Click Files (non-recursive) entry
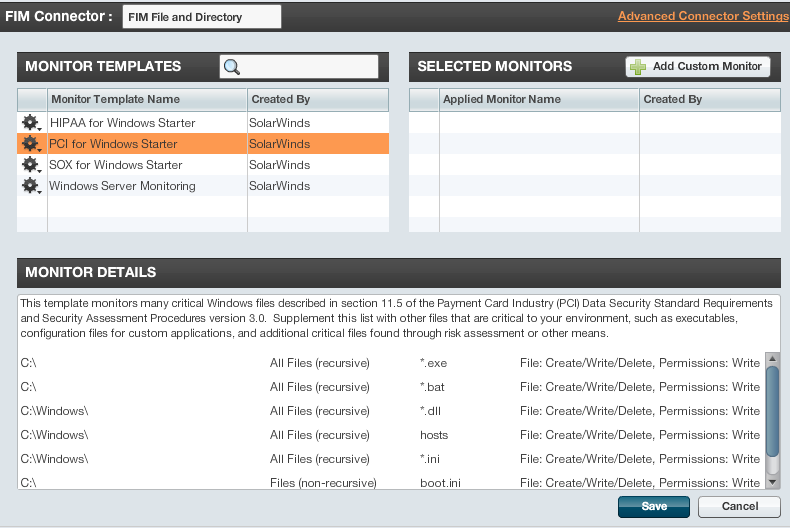Screen dimensions: 790x528 (323, 483)
